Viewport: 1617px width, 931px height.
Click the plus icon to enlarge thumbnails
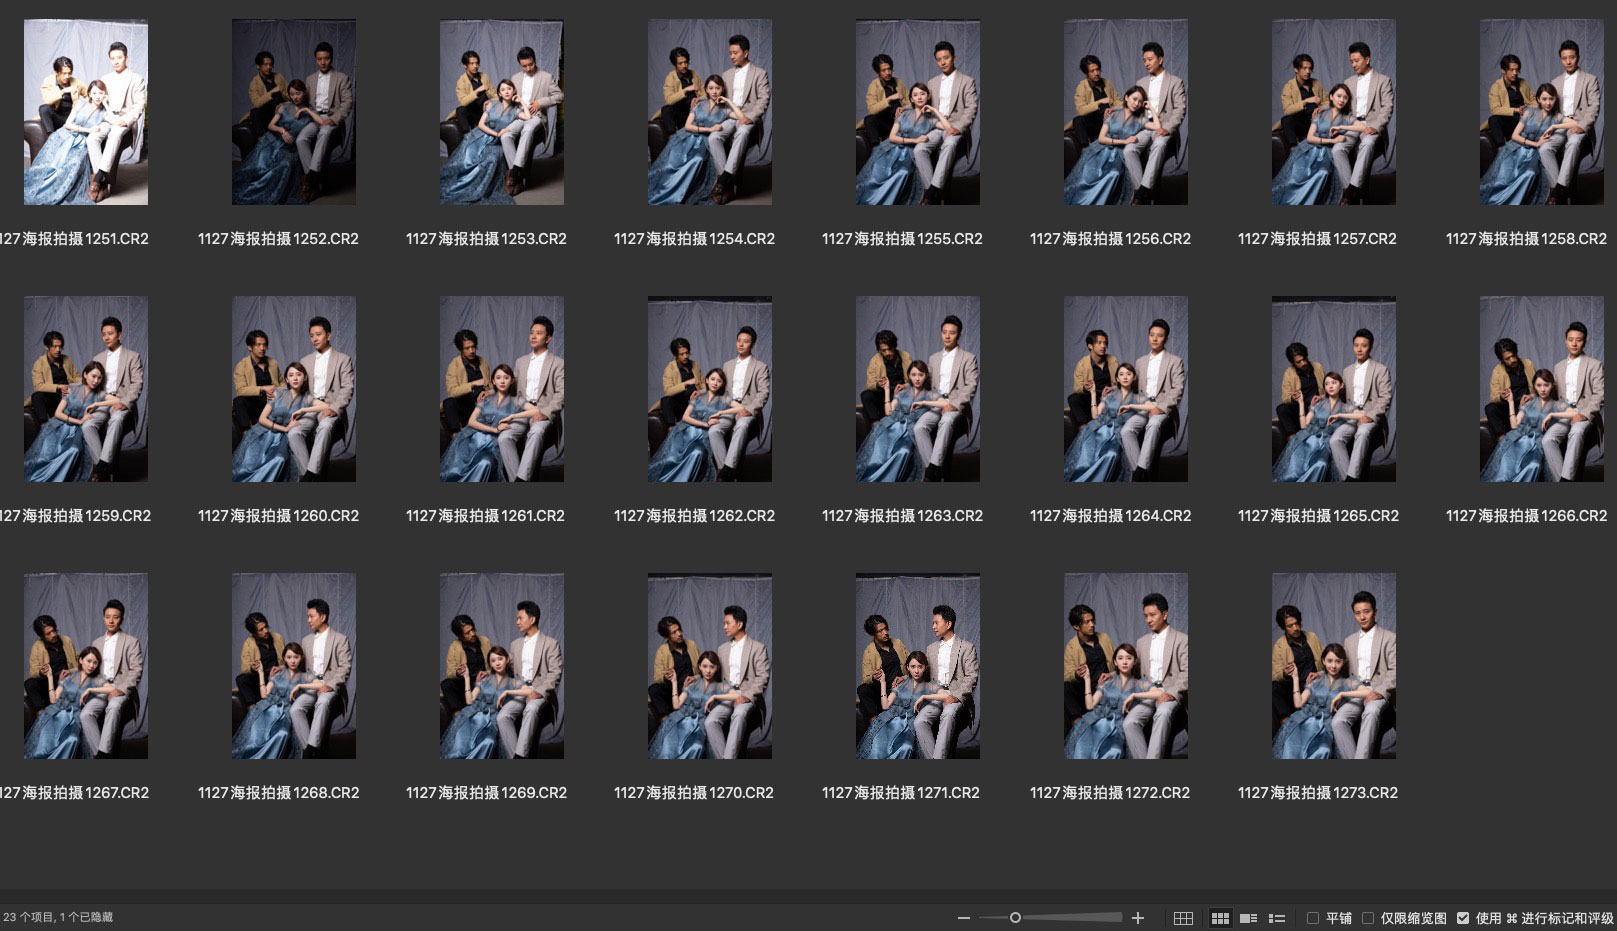1137,918
